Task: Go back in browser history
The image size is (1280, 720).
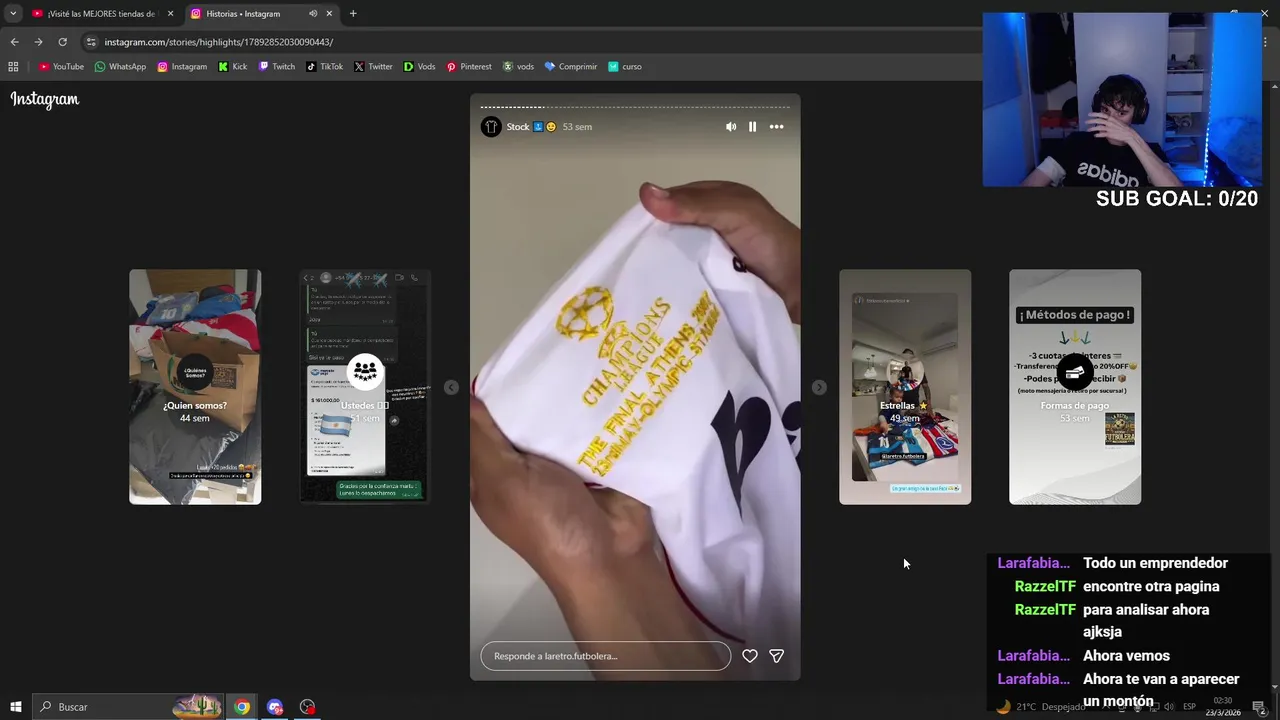Action: [14, 42]
